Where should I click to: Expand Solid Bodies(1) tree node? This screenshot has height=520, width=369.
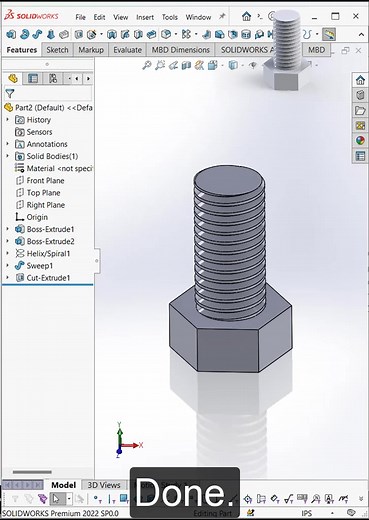coord(8,156)
